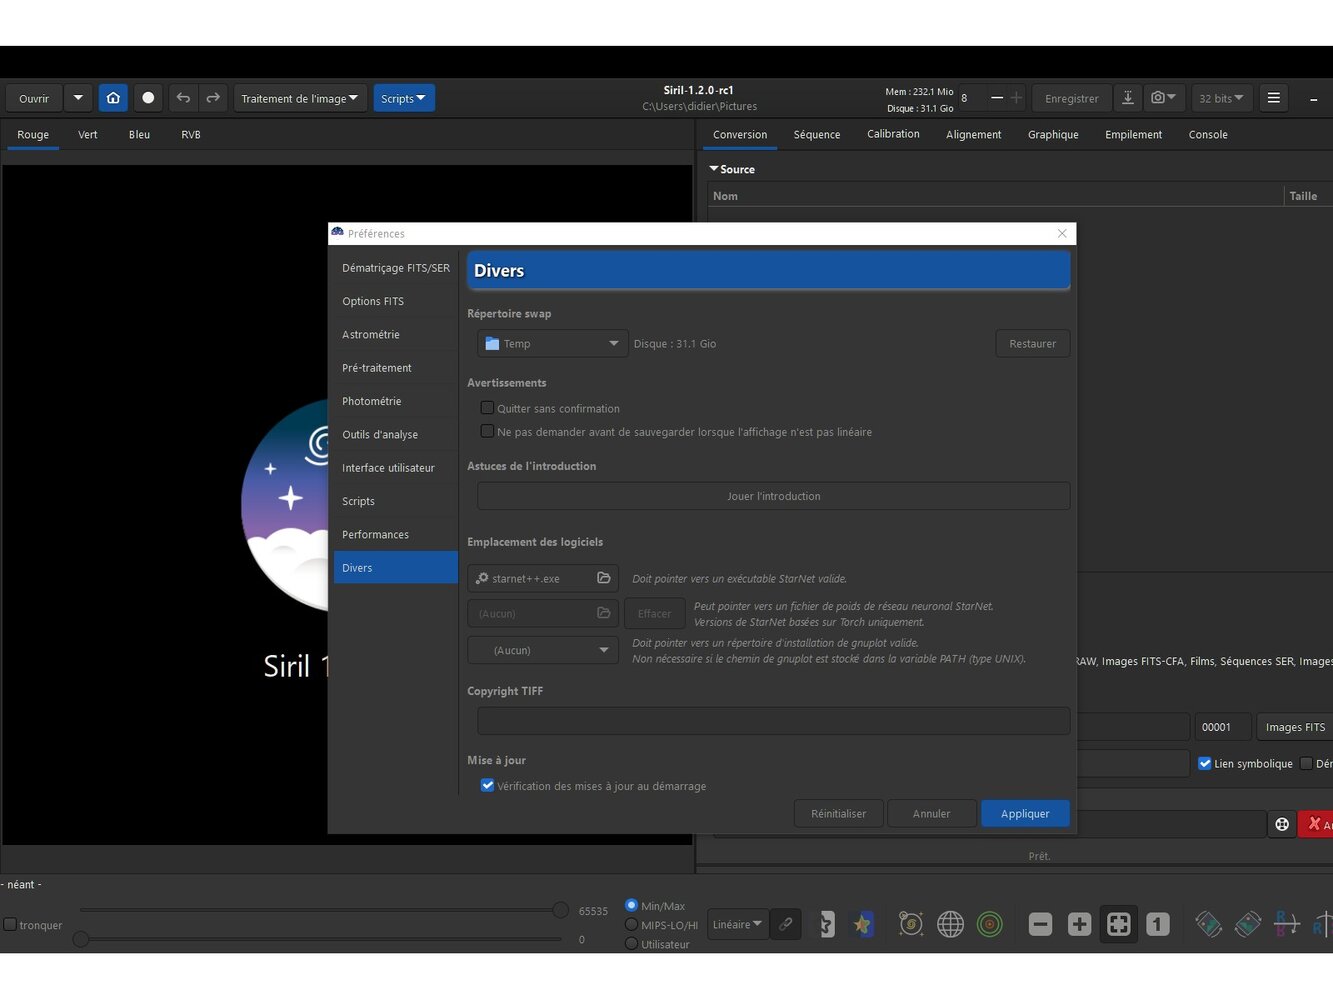Click the false-color star icon
Image resolution: width=1333 pixels, height=1000 pixels.
click(862, 924)
